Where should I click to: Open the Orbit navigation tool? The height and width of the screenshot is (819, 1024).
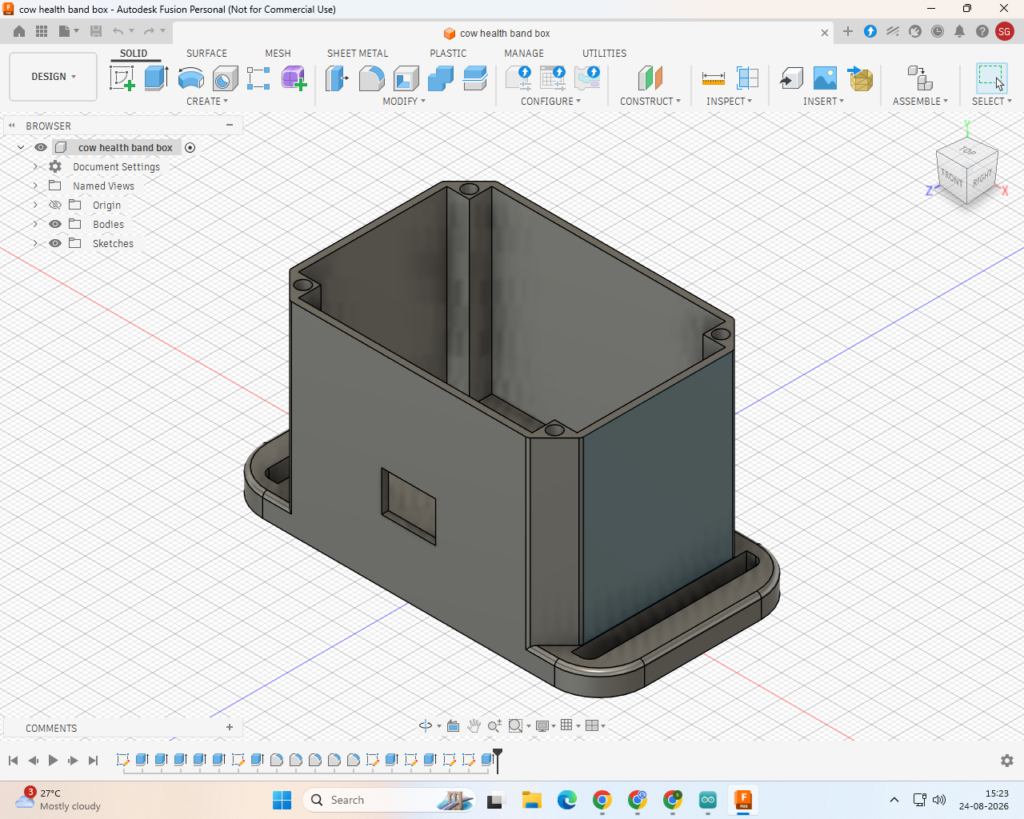[x=425, y=726]
